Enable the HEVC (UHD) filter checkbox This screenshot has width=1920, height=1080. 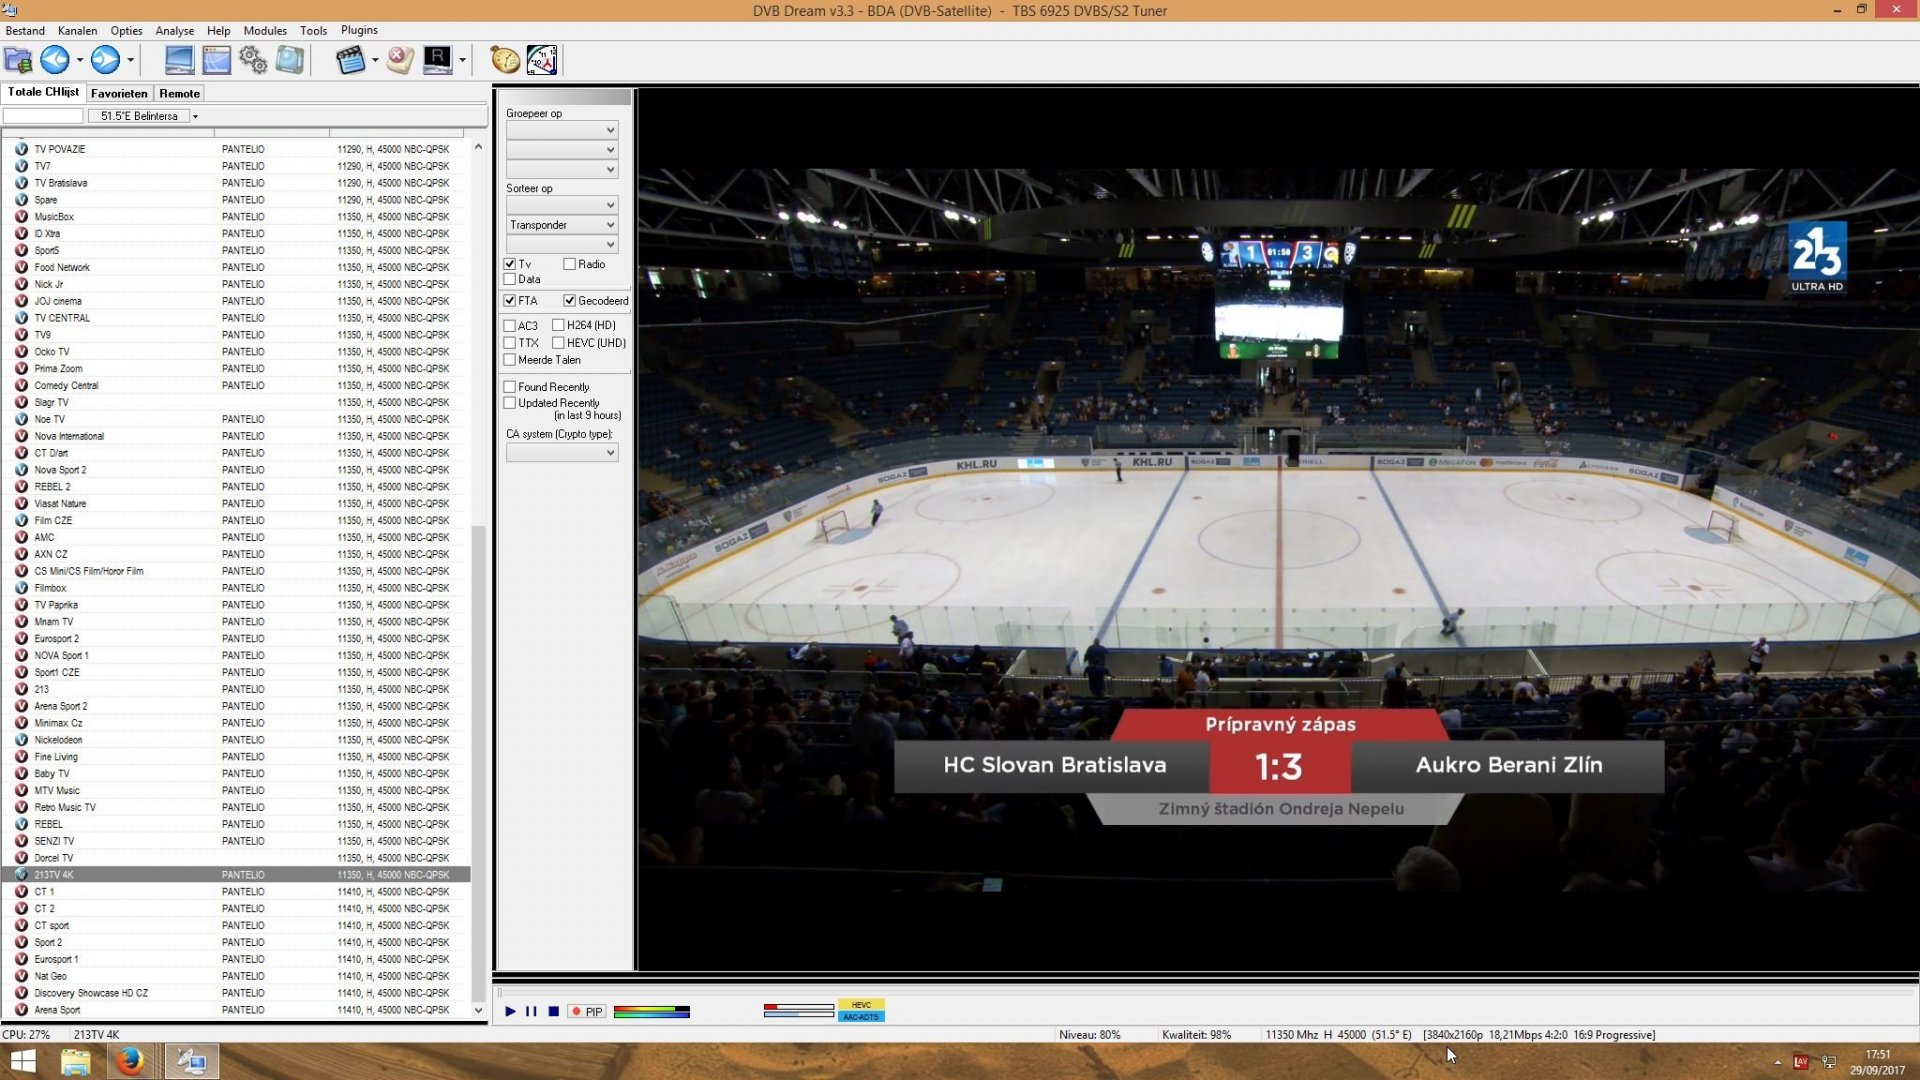point(559,343)
